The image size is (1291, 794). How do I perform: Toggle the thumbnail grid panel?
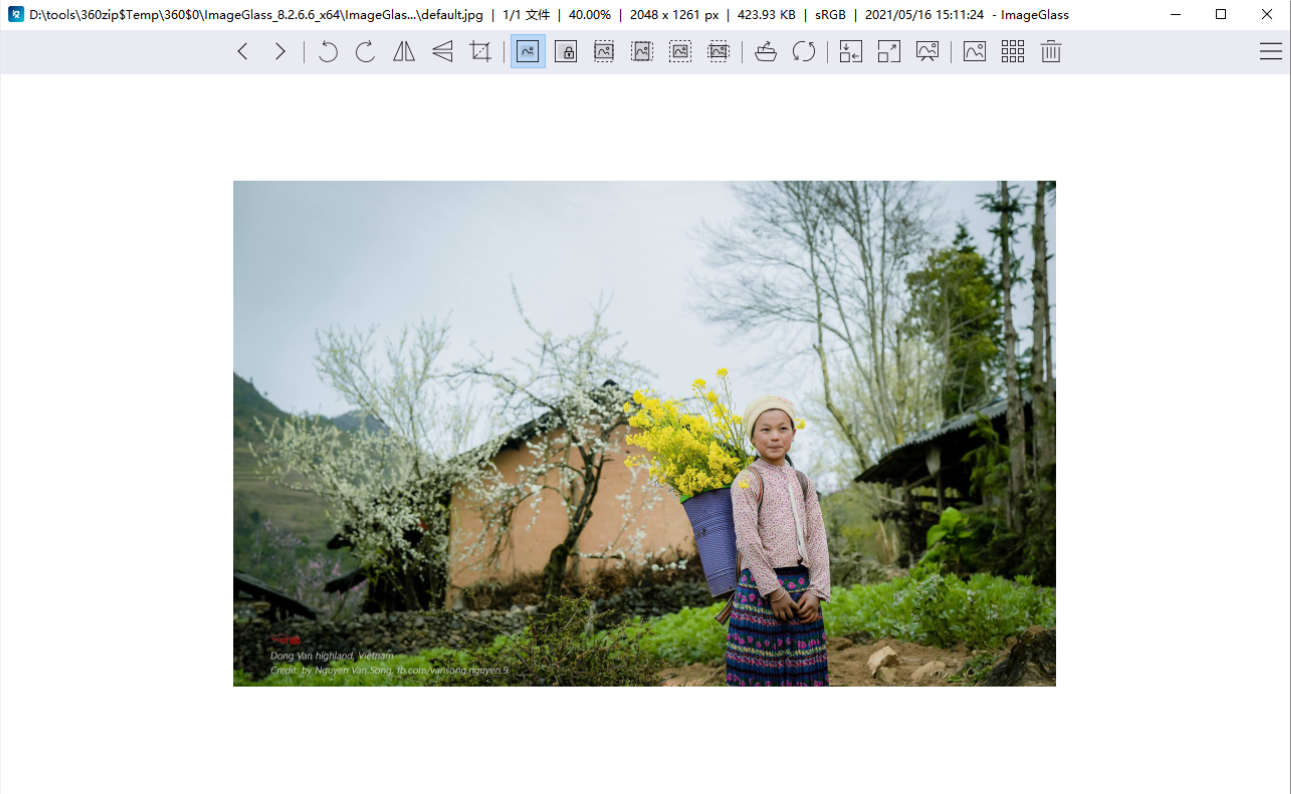1012,52
